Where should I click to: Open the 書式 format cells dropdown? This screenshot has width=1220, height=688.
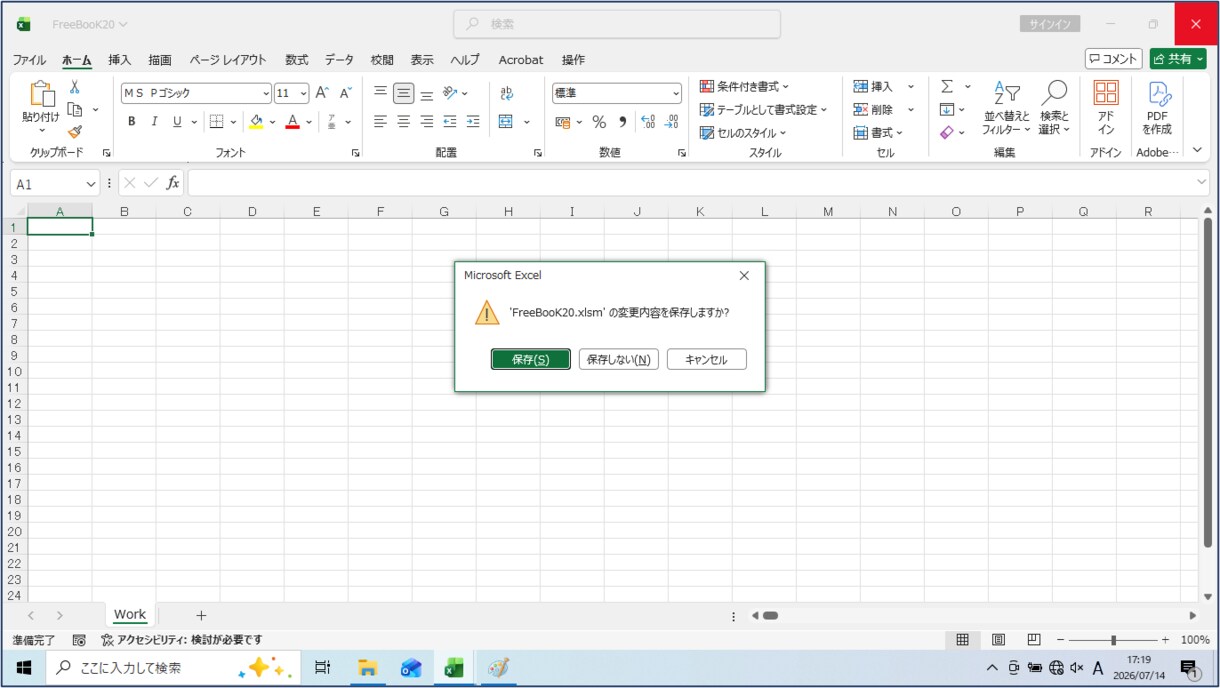pyautogui.click(x=878, y=133)
